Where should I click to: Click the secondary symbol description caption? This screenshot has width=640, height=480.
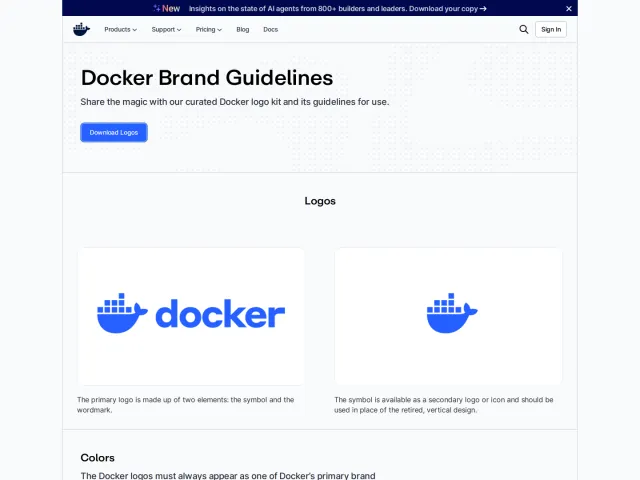[444, 404]
